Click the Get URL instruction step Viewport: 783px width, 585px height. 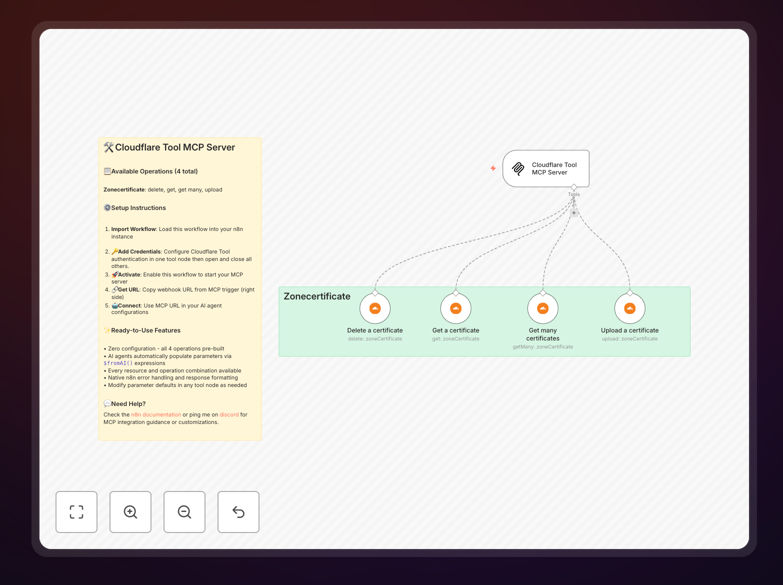[180, 293]
